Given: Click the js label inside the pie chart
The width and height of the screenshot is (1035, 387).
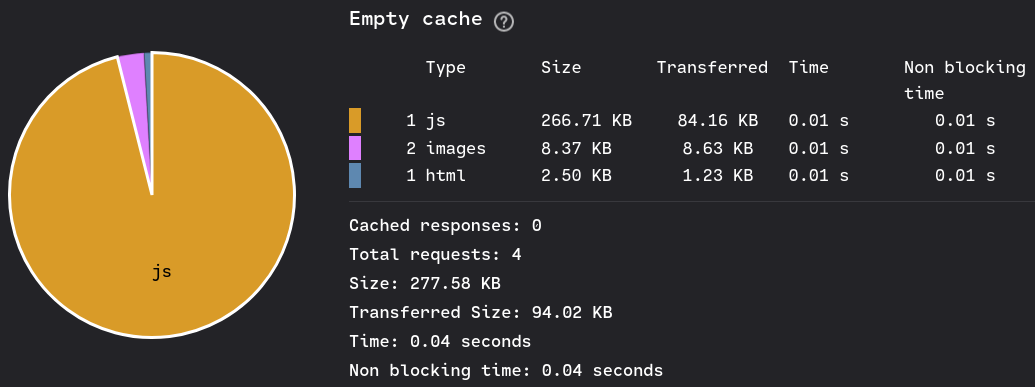Looking at the screenshot, I should pyautogui.click(x=162, y=271).
